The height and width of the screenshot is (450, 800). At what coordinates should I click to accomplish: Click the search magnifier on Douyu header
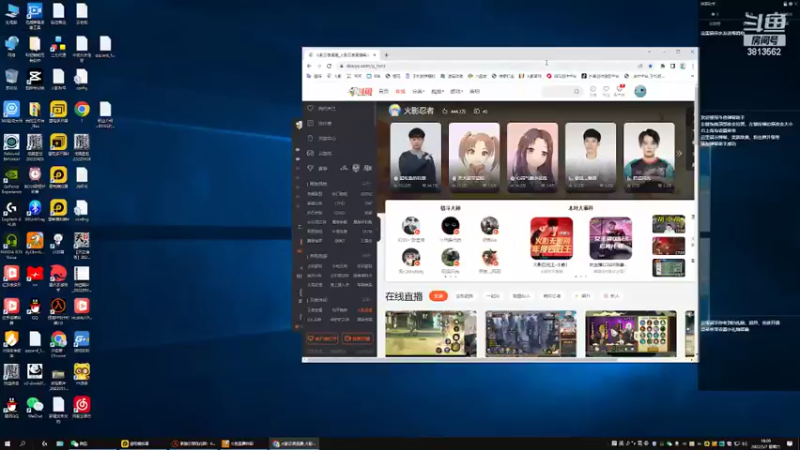577,91
